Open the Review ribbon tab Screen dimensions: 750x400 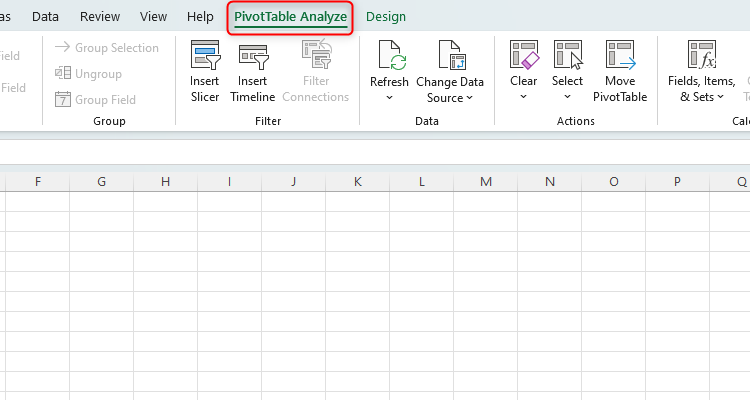pyautogui.click(x=99, y=17)
